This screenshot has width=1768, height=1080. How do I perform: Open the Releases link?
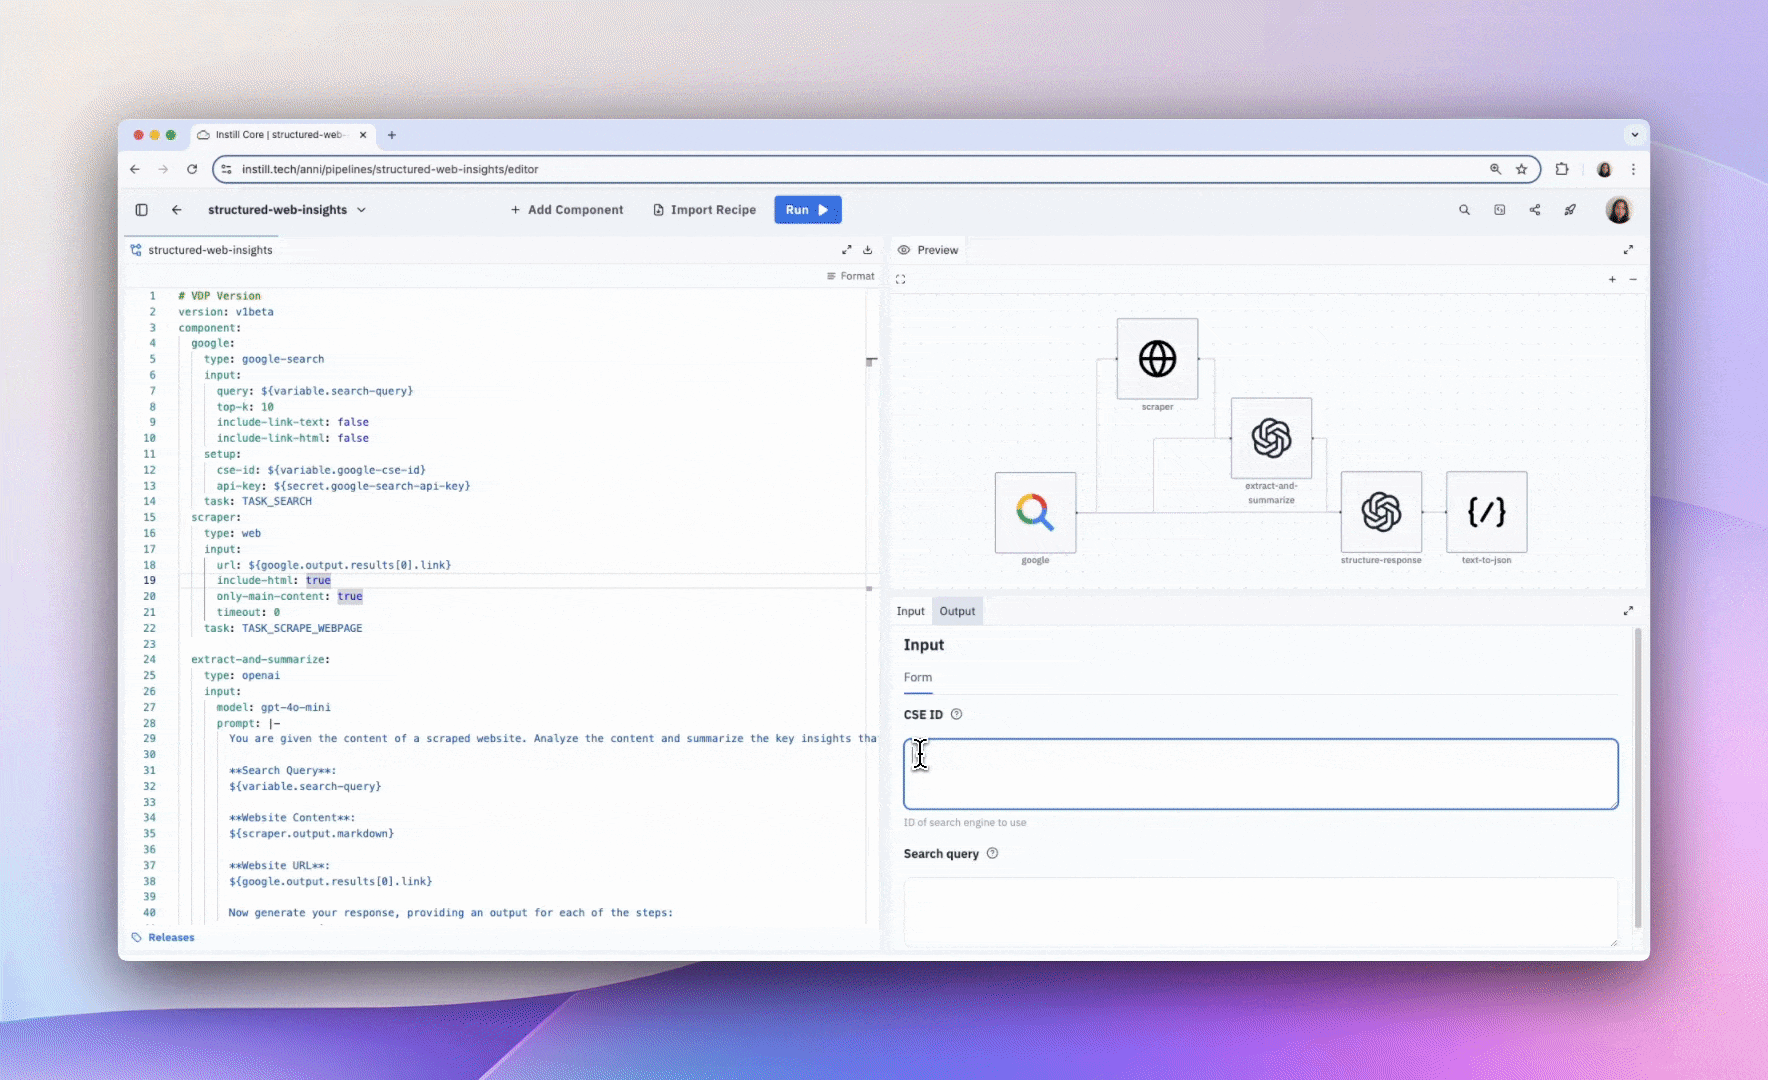point(163,937)
